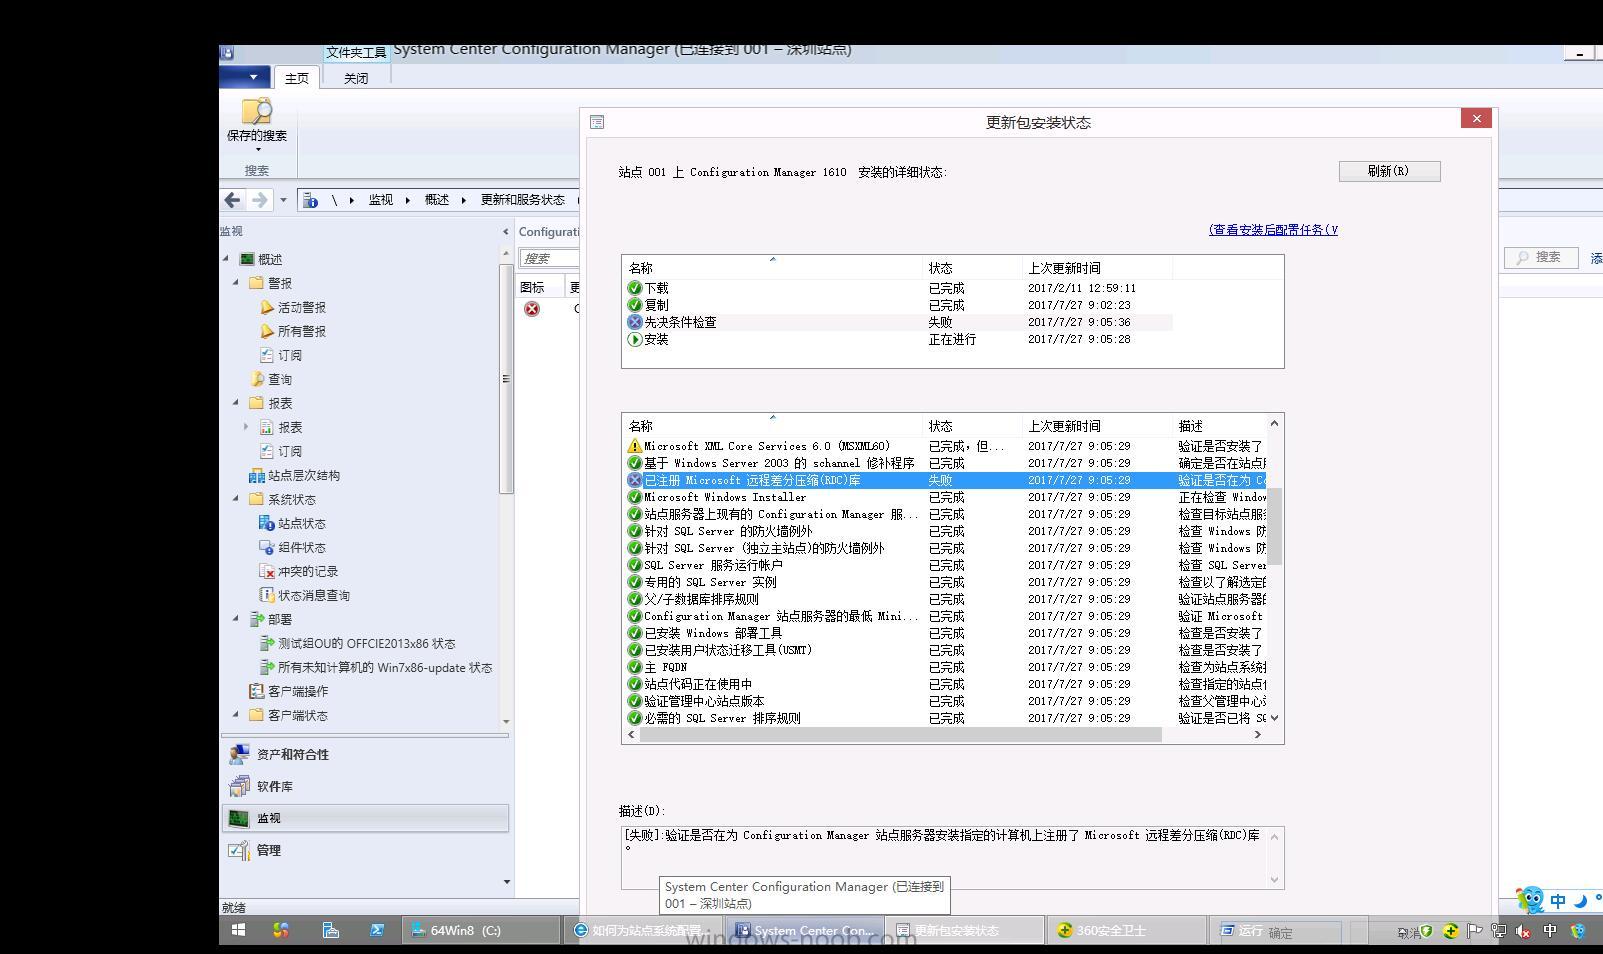Click the volume tray icon
This screenshot has width=1603, height=954.
pyautogui.click(x=1523, y=931)
